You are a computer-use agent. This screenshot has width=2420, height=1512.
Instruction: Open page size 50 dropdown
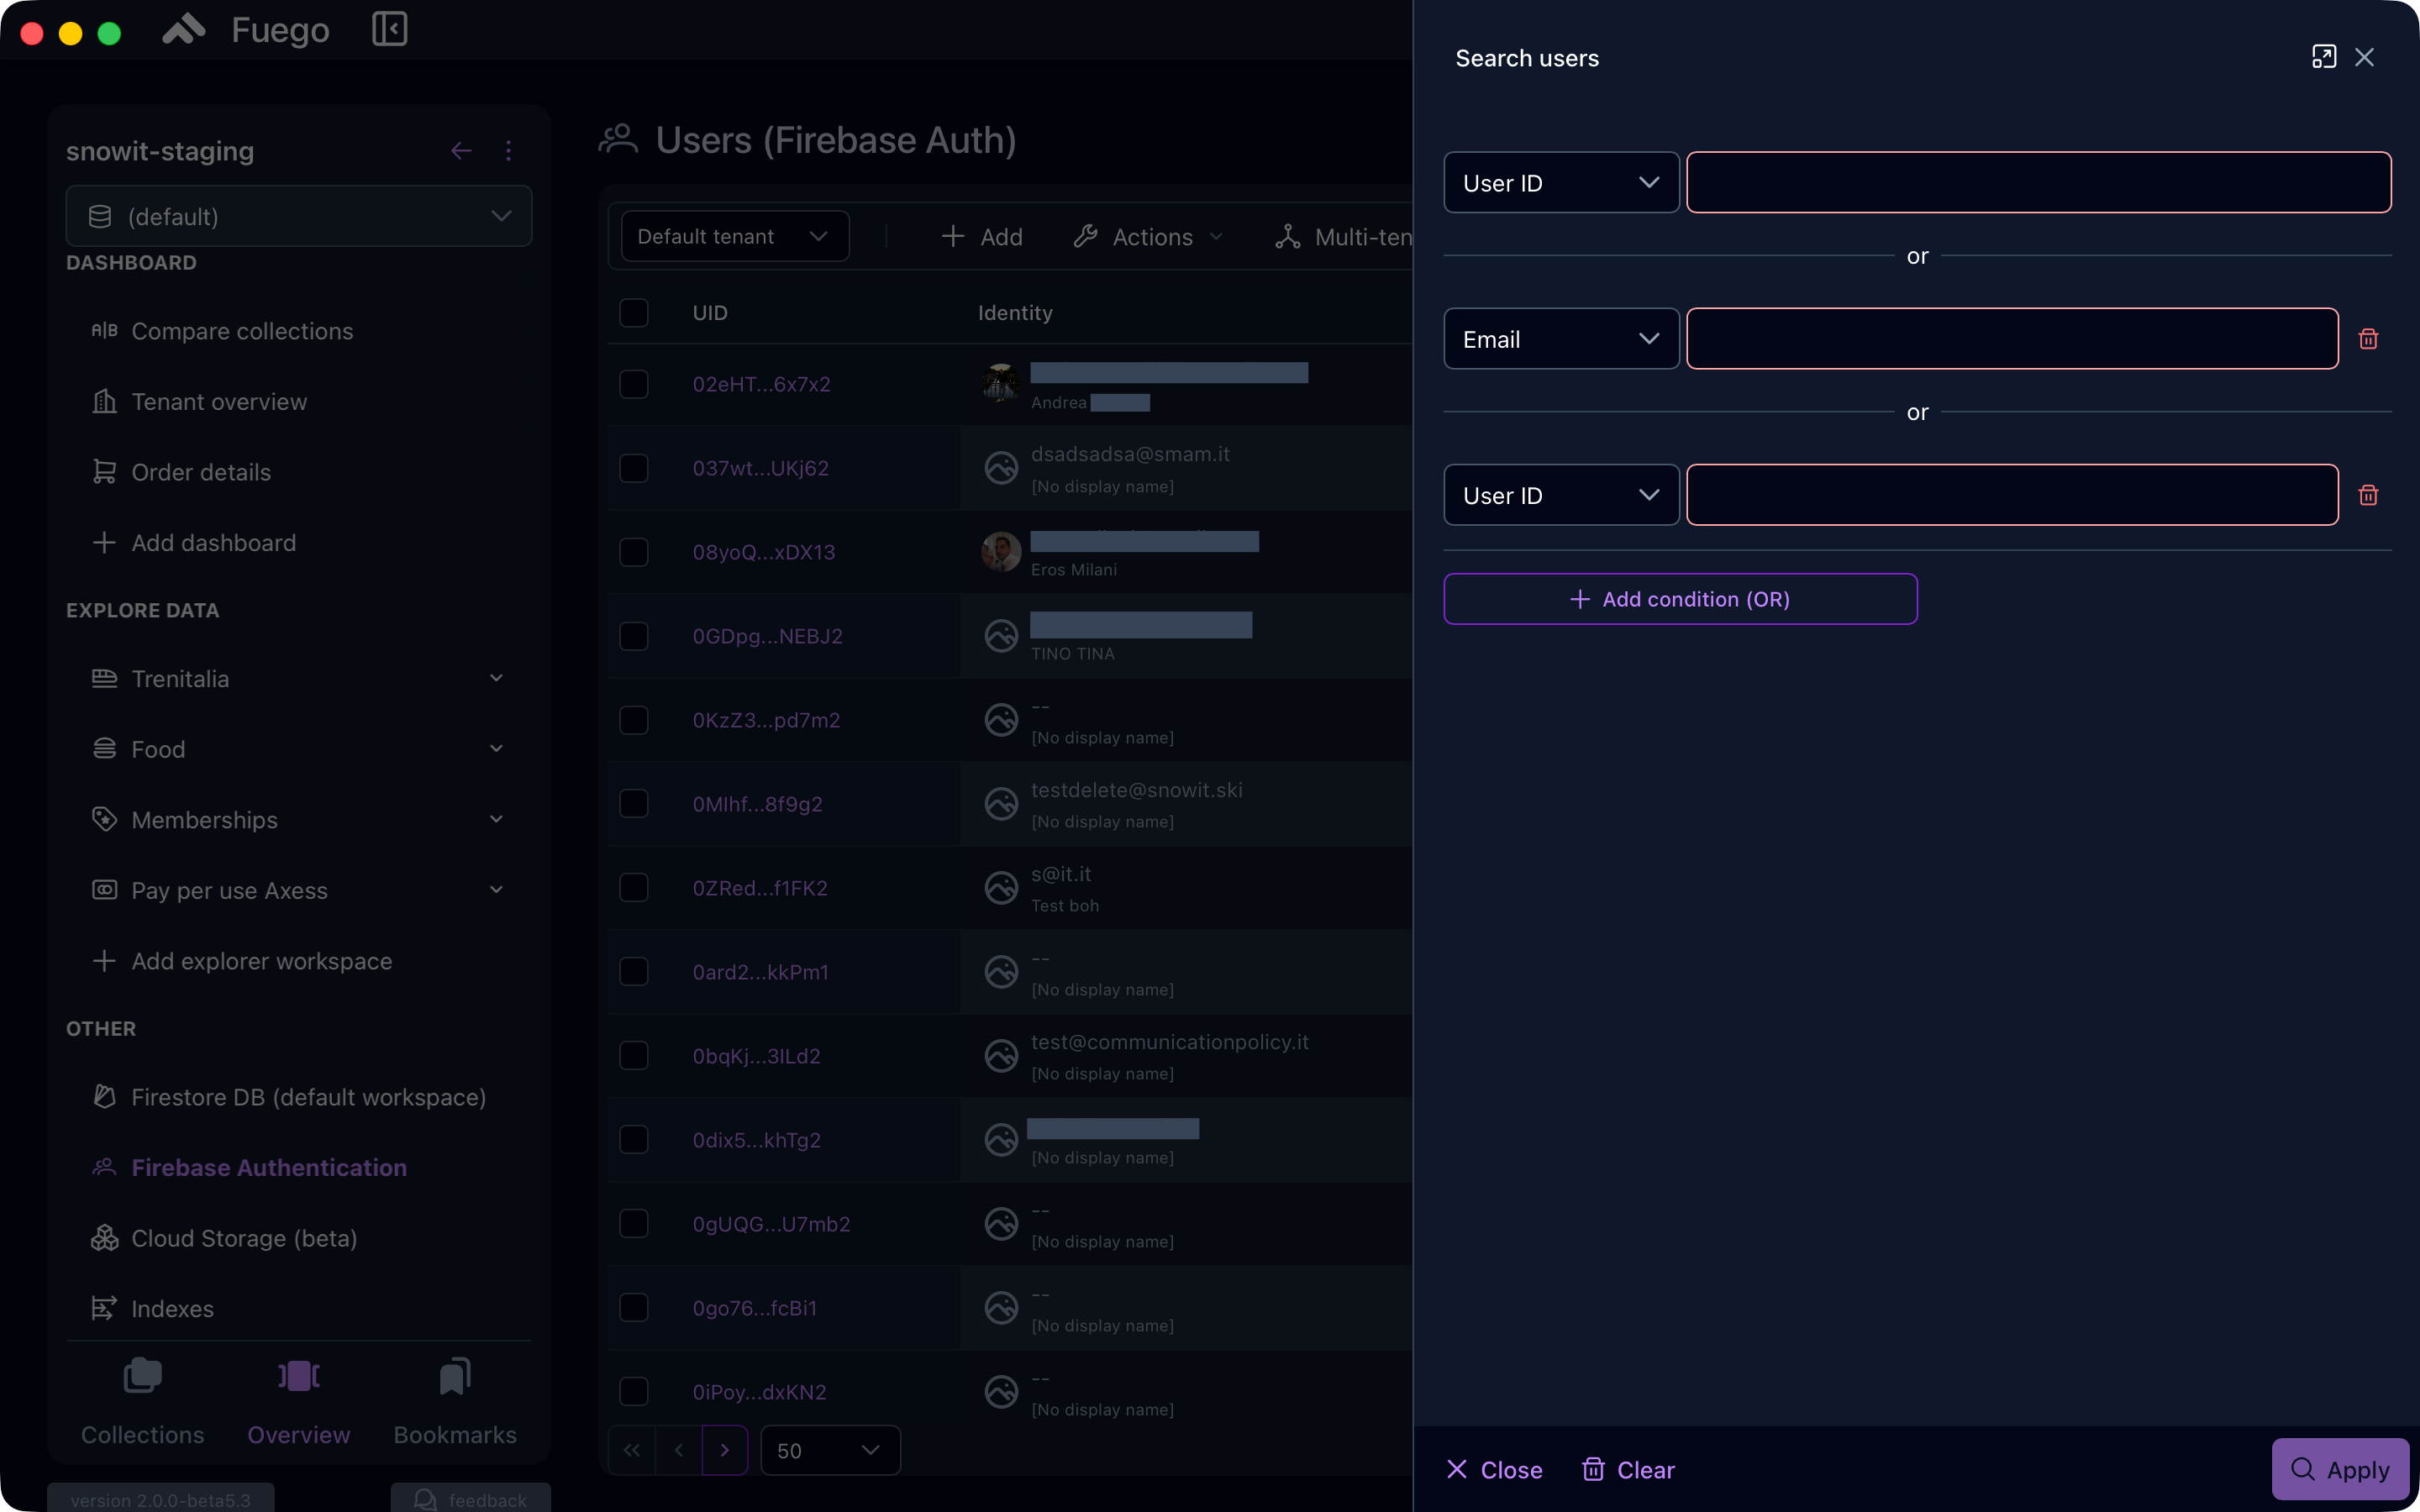click(x=830, y=1450)
